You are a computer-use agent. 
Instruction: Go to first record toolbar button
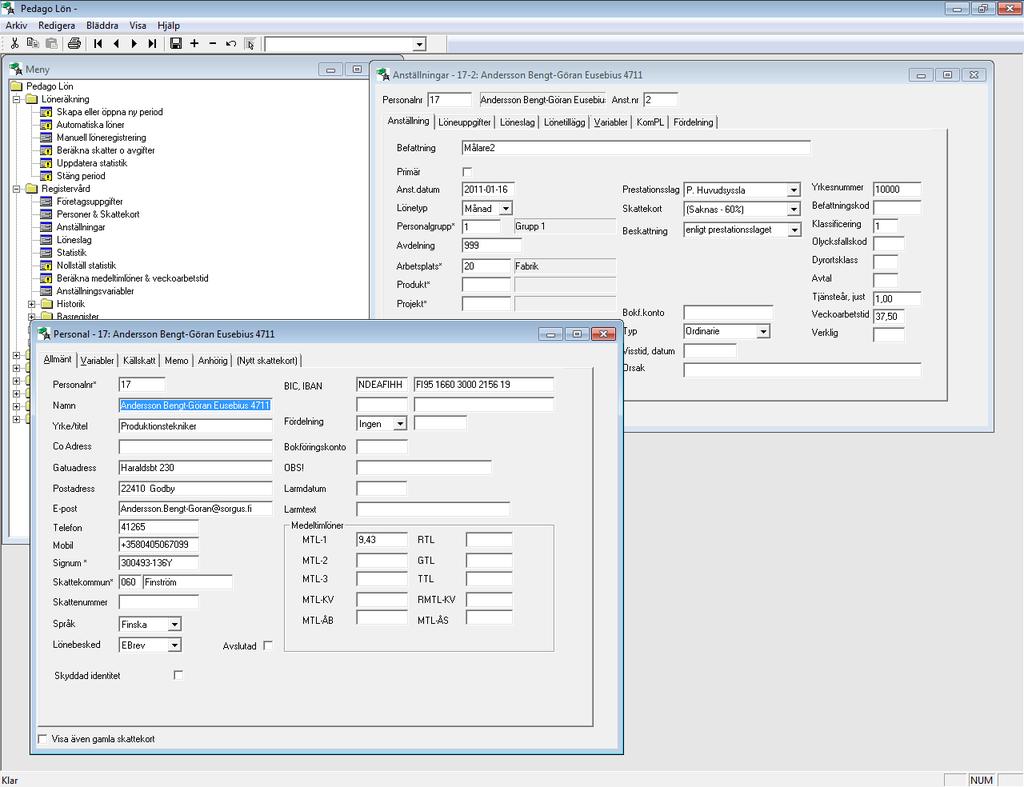[98, 44]
